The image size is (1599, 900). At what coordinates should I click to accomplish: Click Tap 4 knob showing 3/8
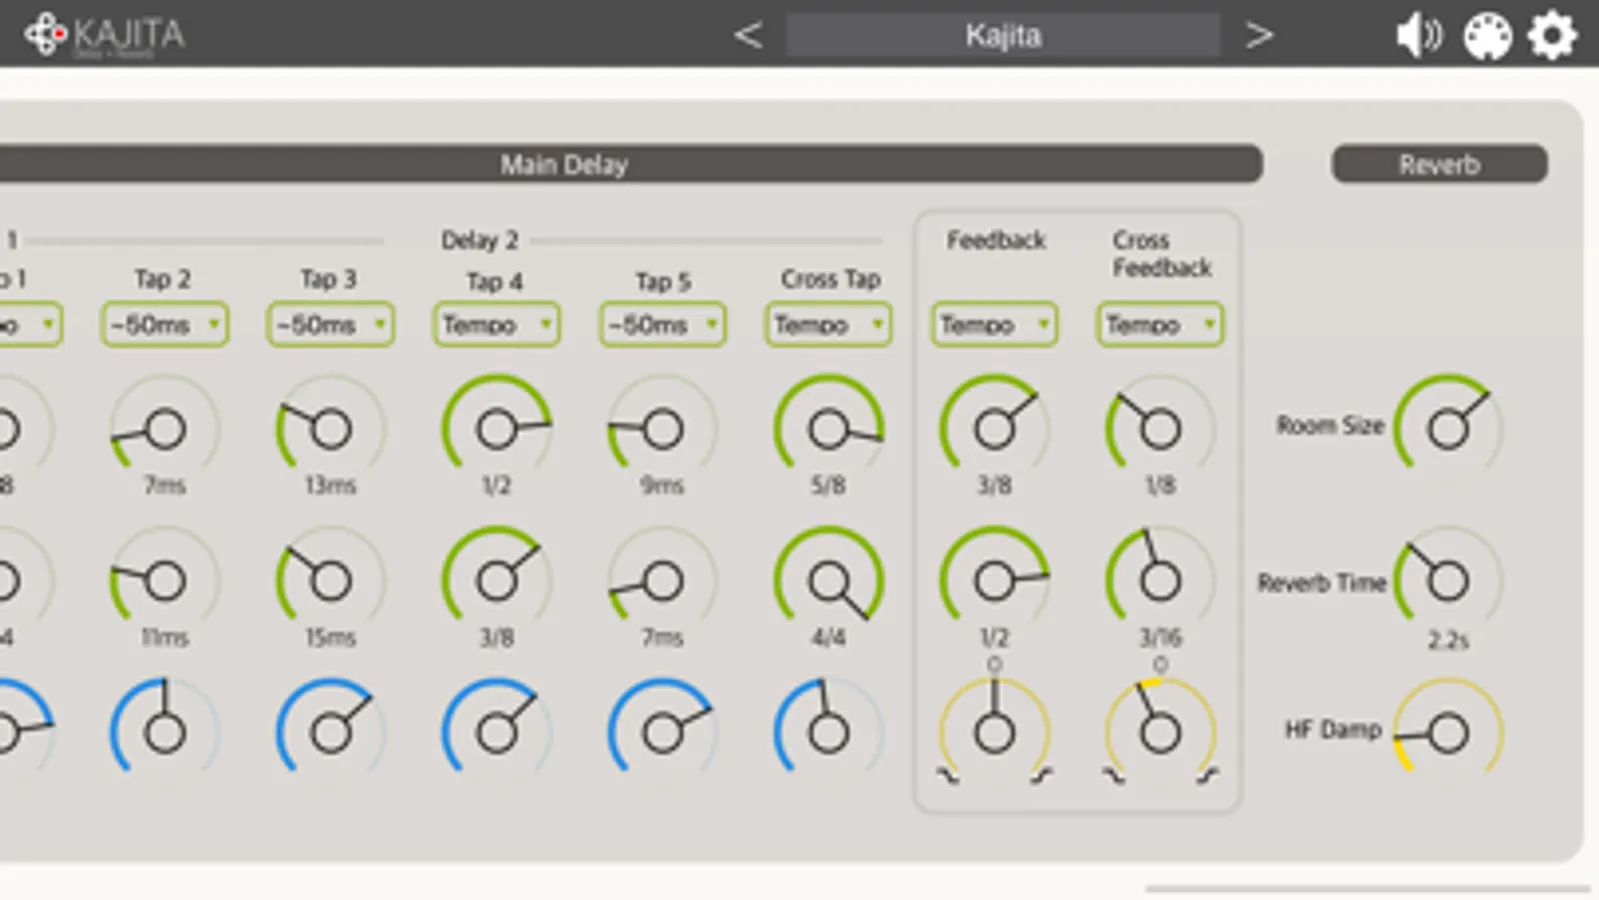(x=496, y=580)
